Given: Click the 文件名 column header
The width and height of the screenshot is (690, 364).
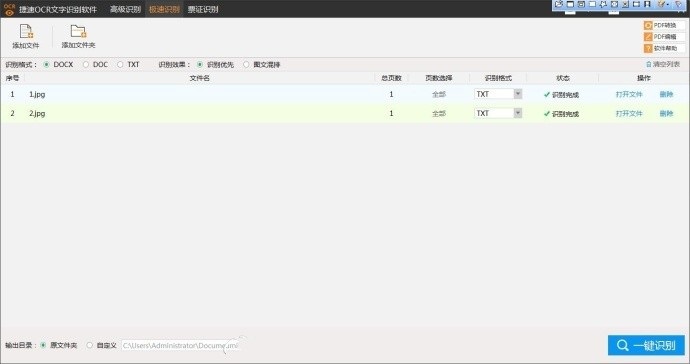Looking at the screenshot, I should pyautogui.click(x=199, y=78).
